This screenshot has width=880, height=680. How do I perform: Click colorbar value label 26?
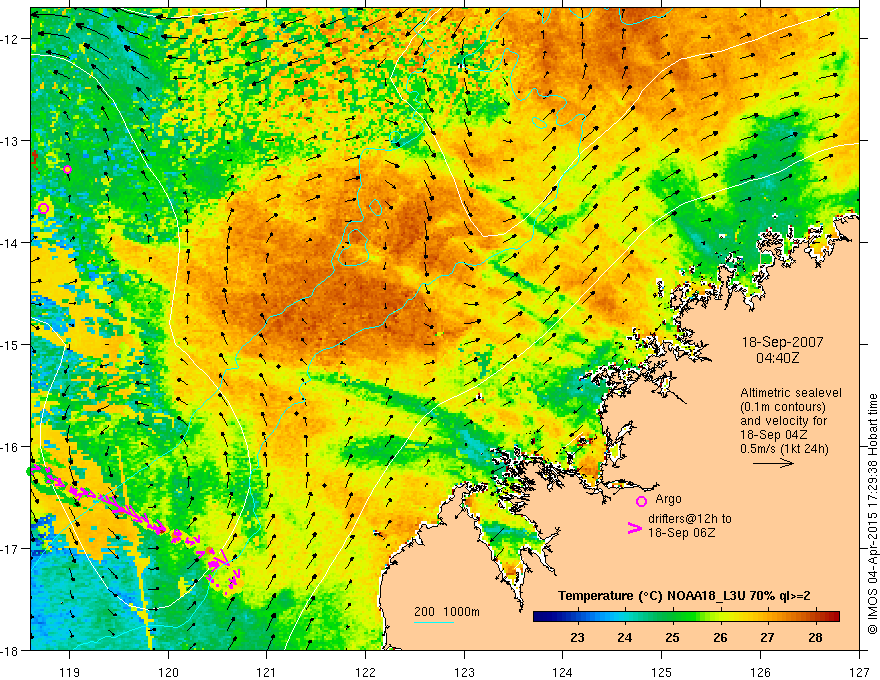(720, 637)
